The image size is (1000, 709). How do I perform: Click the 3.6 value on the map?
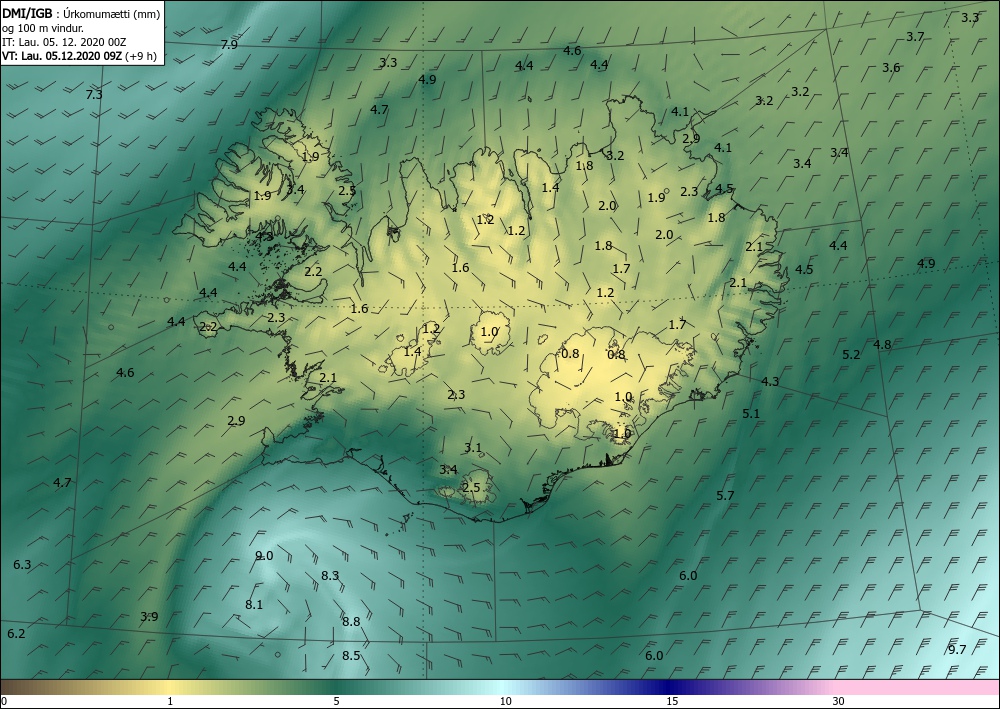891,68
